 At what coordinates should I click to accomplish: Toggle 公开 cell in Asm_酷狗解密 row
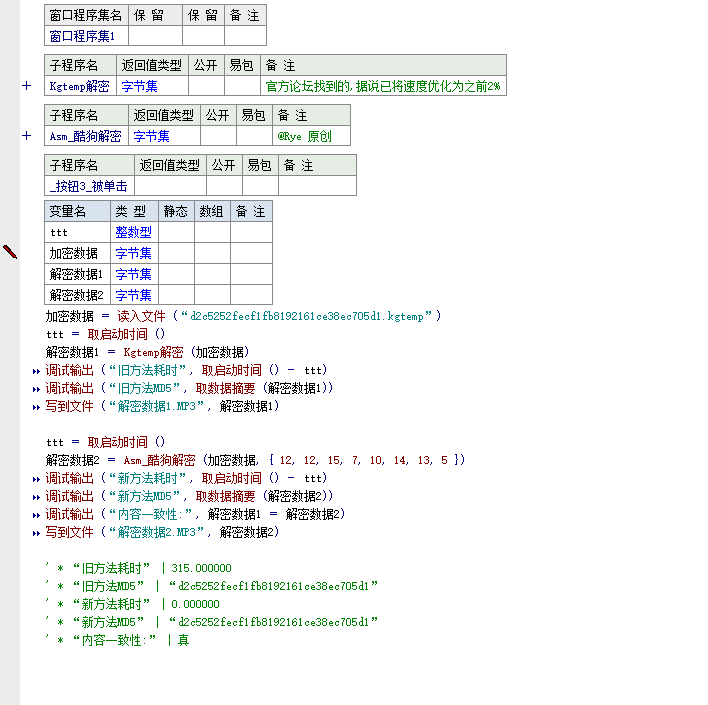pyautogui.click(x=219, y=135)
